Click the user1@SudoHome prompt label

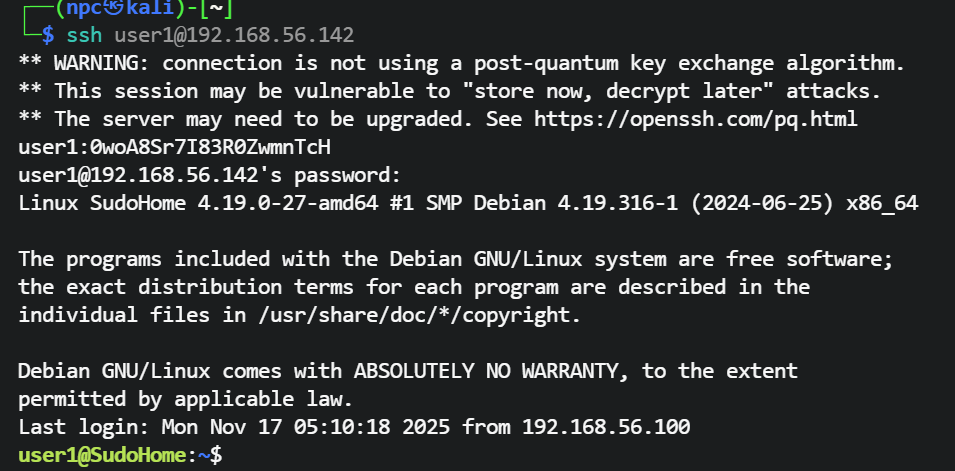(103, 455)
